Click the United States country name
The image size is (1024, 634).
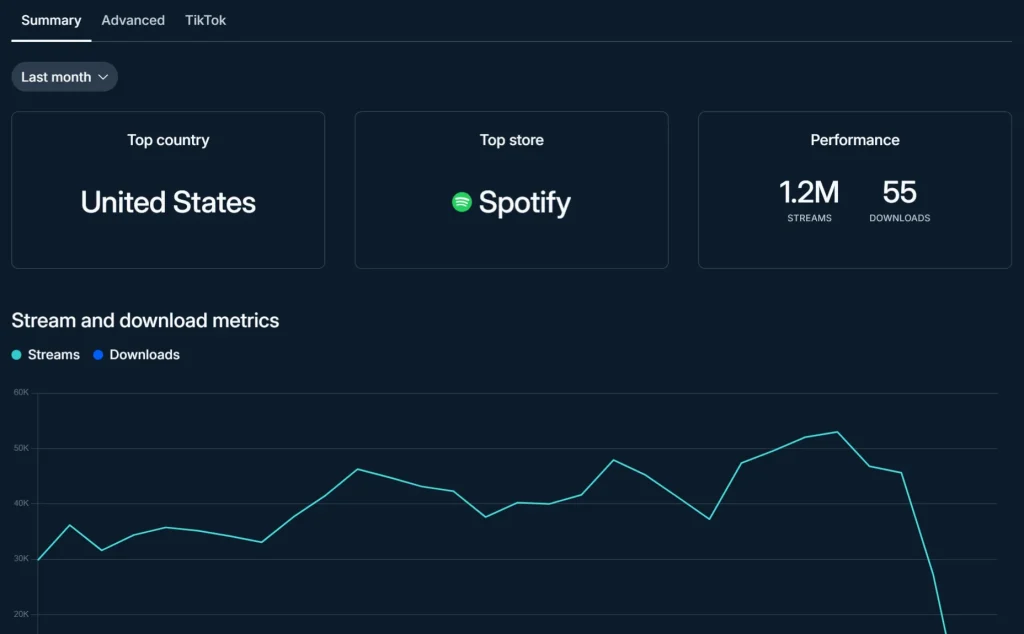(x=168, y=202)
